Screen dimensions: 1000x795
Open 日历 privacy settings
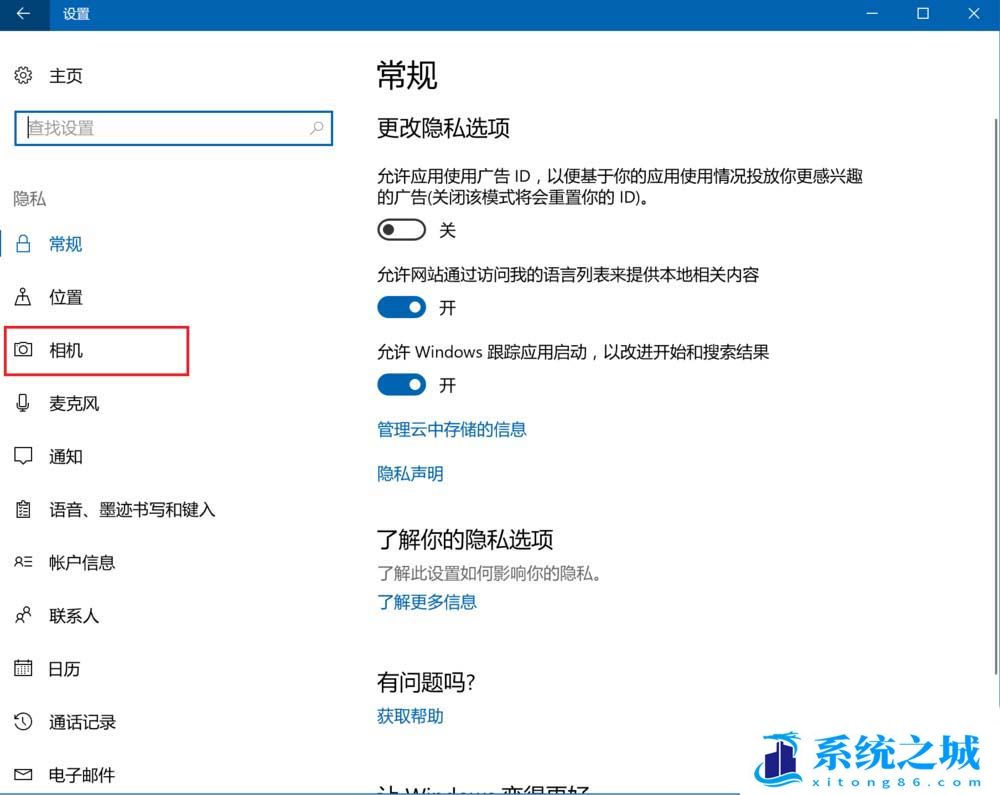[64, 669]
